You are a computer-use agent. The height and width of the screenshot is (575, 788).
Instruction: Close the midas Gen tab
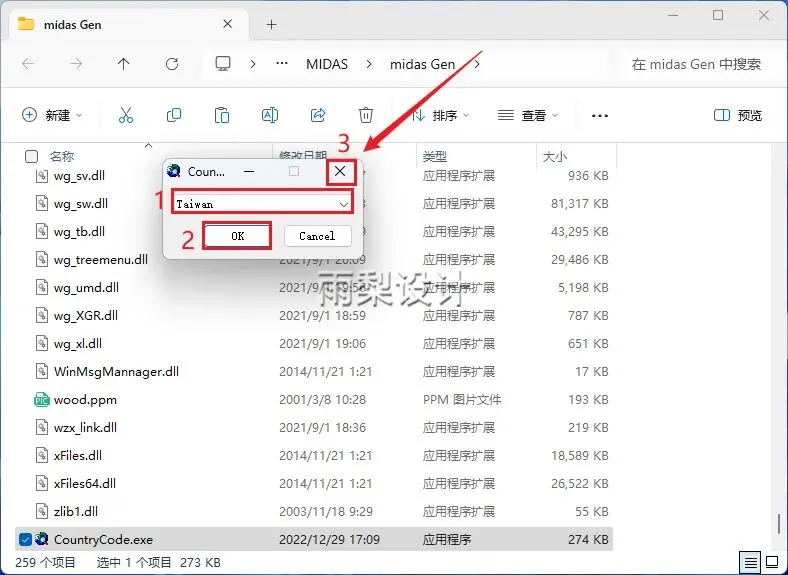pos(227,24)
